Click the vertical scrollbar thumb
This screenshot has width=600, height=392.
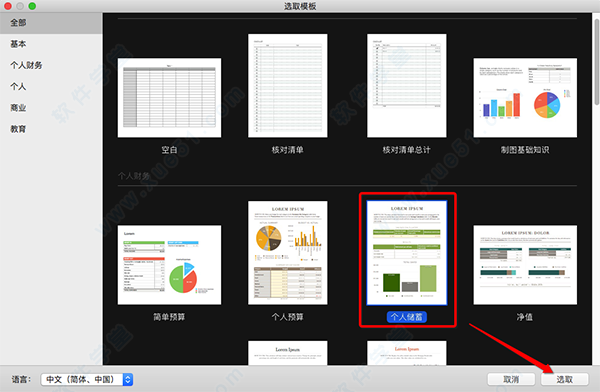(597, 61)
